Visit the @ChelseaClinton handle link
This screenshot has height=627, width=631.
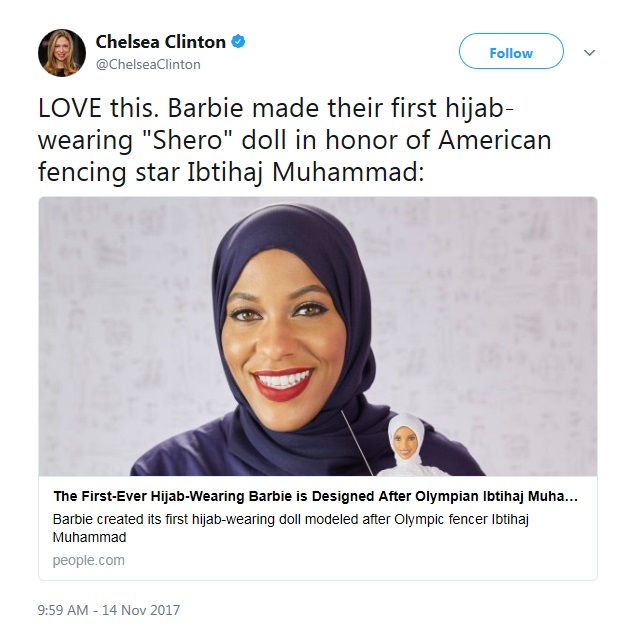pos(148,64)
